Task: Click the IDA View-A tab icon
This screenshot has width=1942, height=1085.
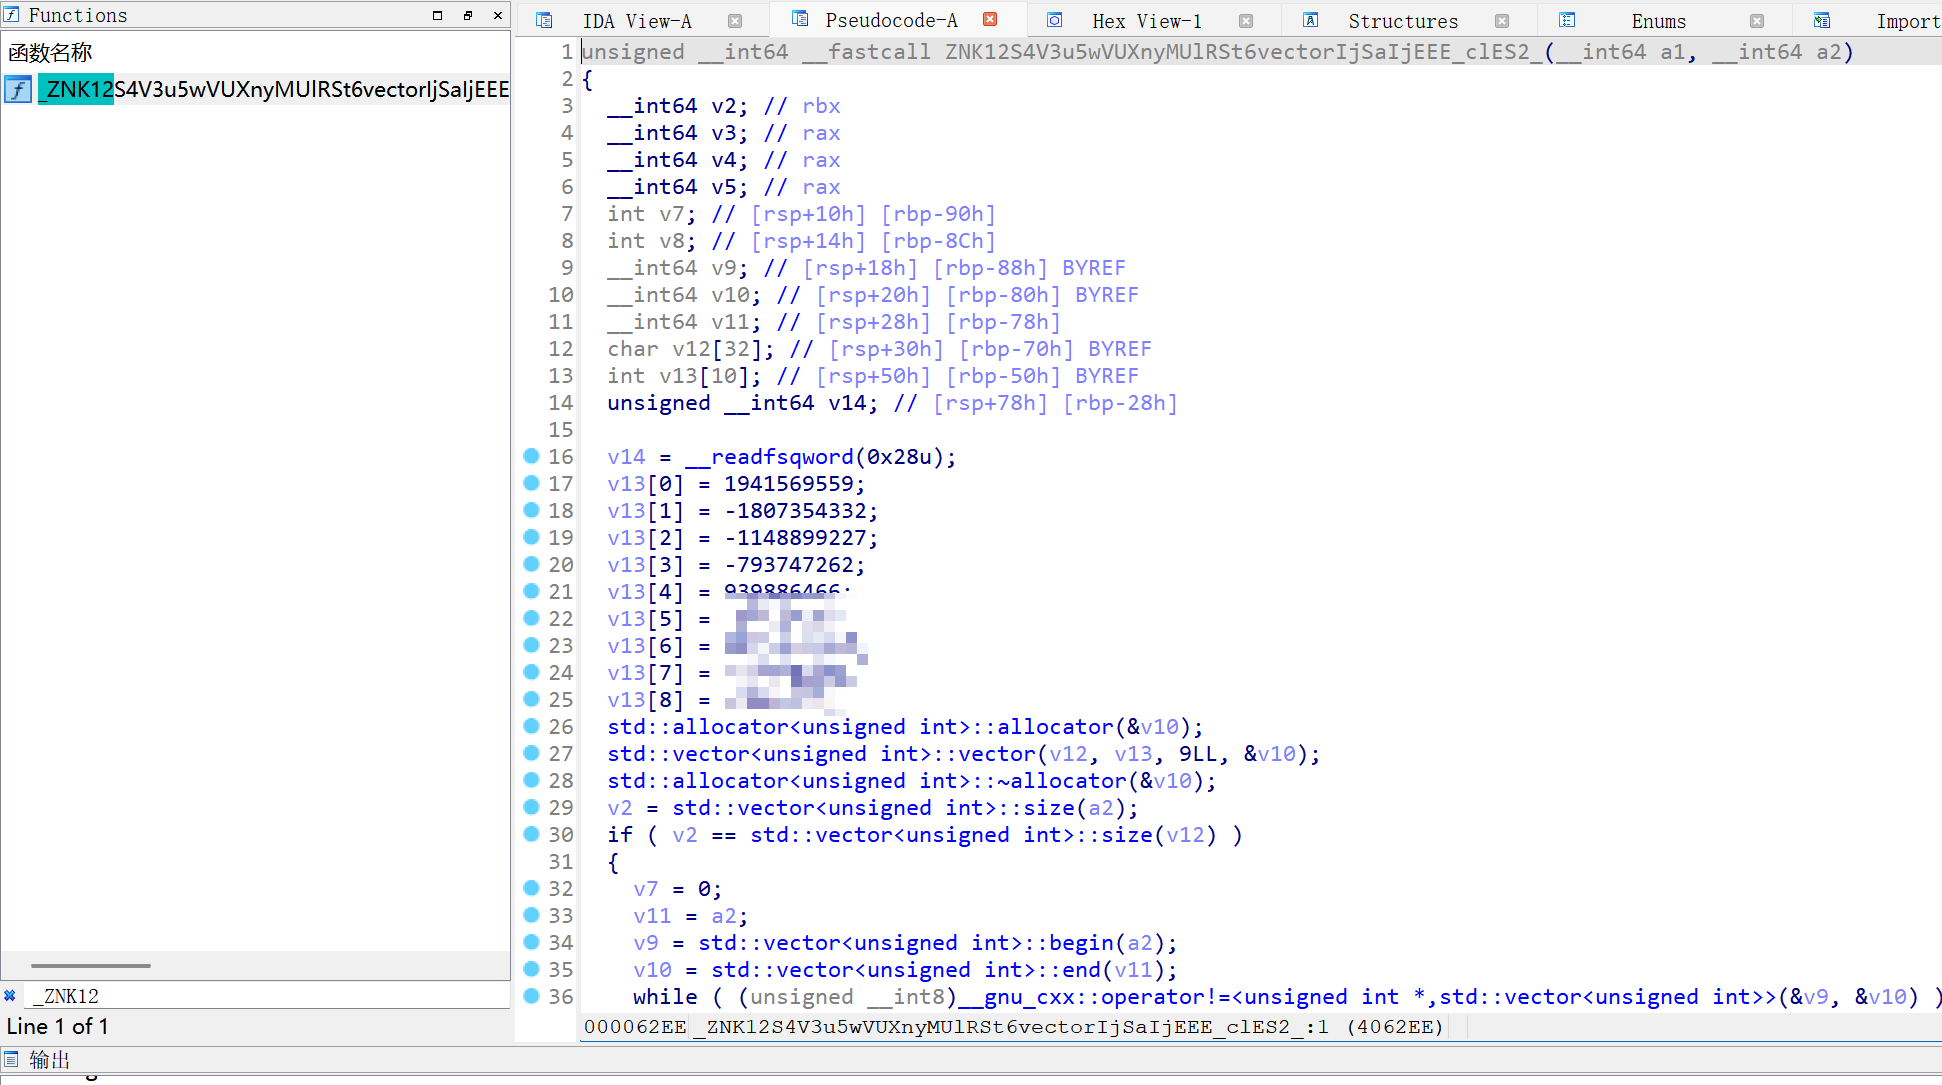Action: [544, 20]
